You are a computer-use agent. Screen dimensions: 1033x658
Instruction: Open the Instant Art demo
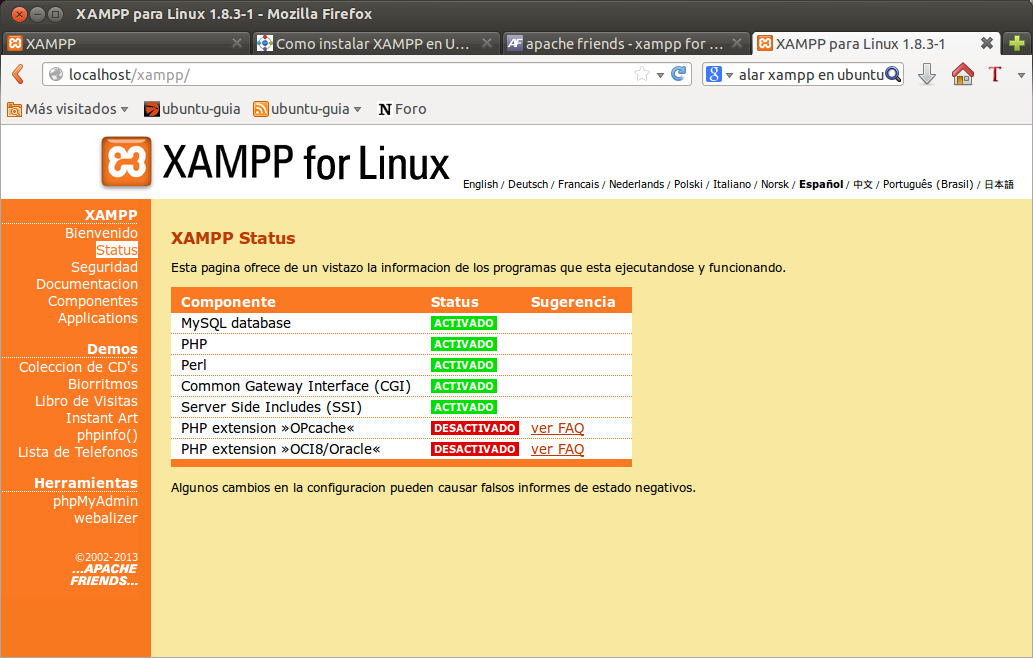101,418
